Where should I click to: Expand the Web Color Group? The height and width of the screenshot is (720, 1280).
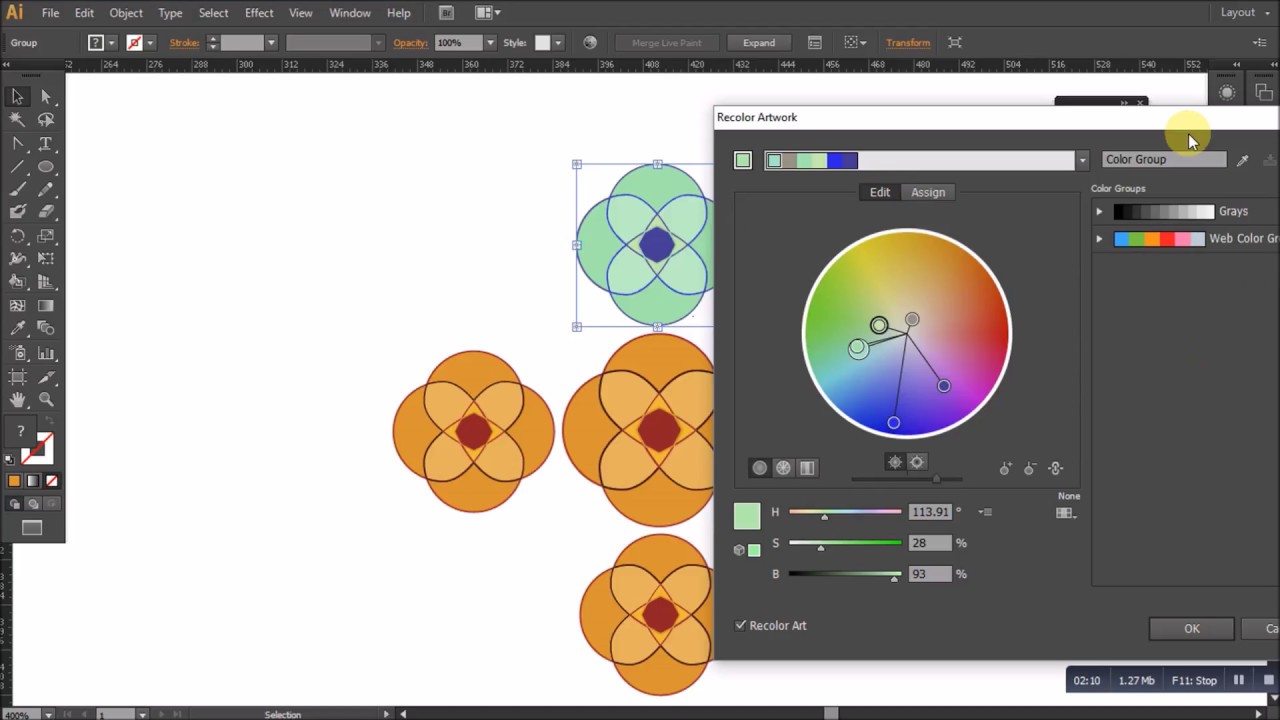click(1099, 239)
